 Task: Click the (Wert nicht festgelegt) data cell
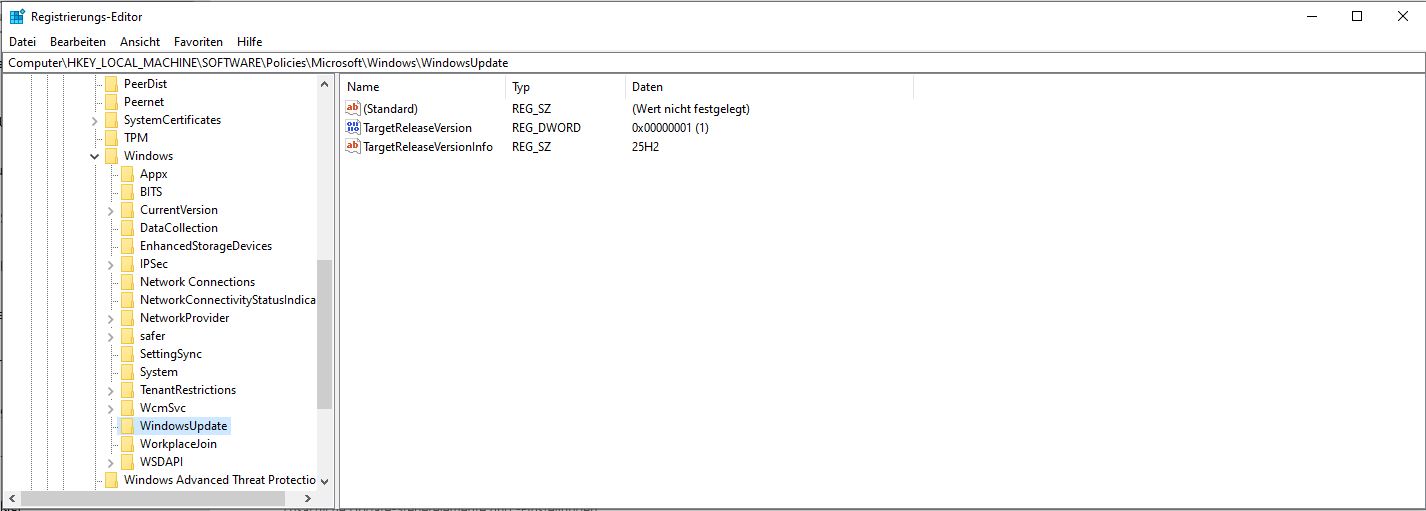(x=690, y=109)
